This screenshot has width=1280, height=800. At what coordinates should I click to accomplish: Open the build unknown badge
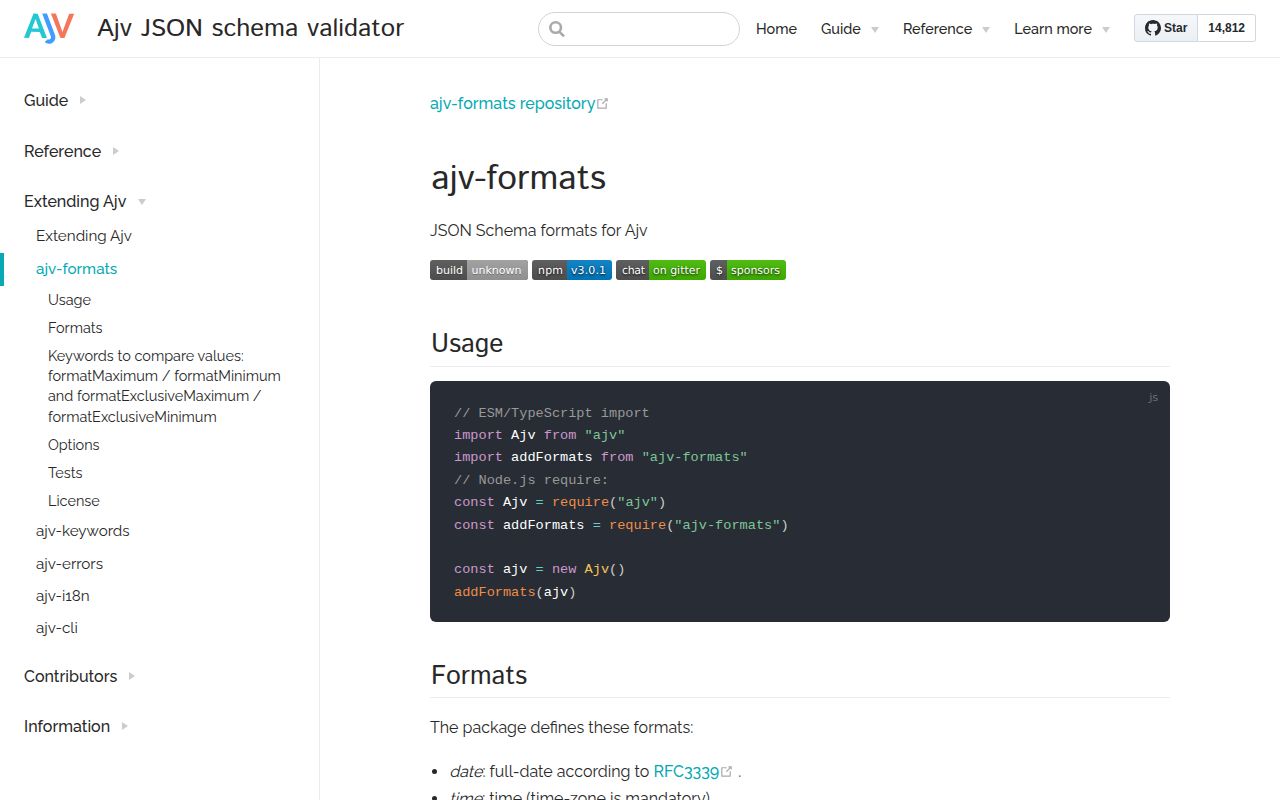click(x=479, y=270)
